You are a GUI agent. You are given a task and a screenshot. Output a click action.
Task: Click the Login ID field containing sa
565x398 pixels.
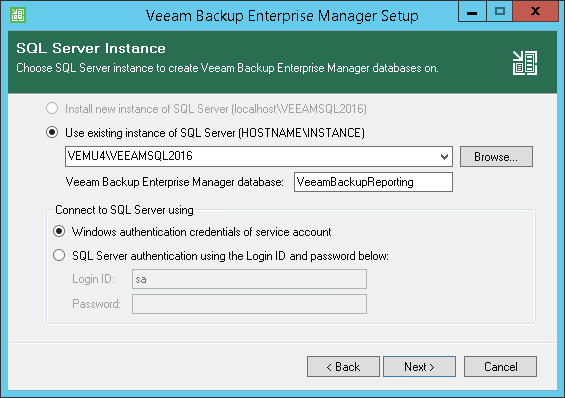[249, 279]
